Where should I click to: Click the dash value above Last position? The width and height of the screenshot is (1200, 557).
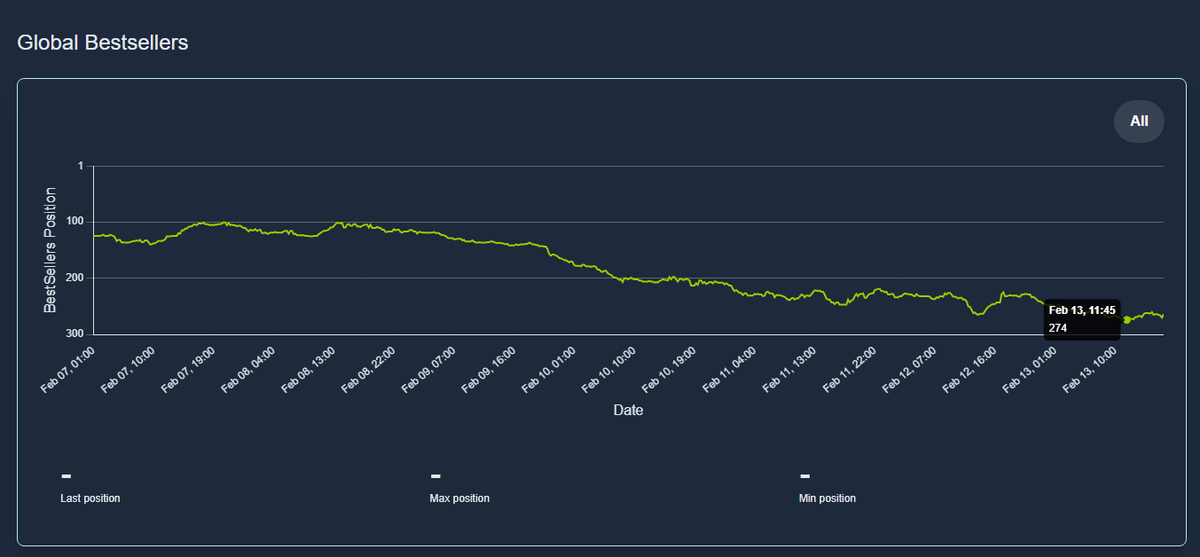[65, 475]
